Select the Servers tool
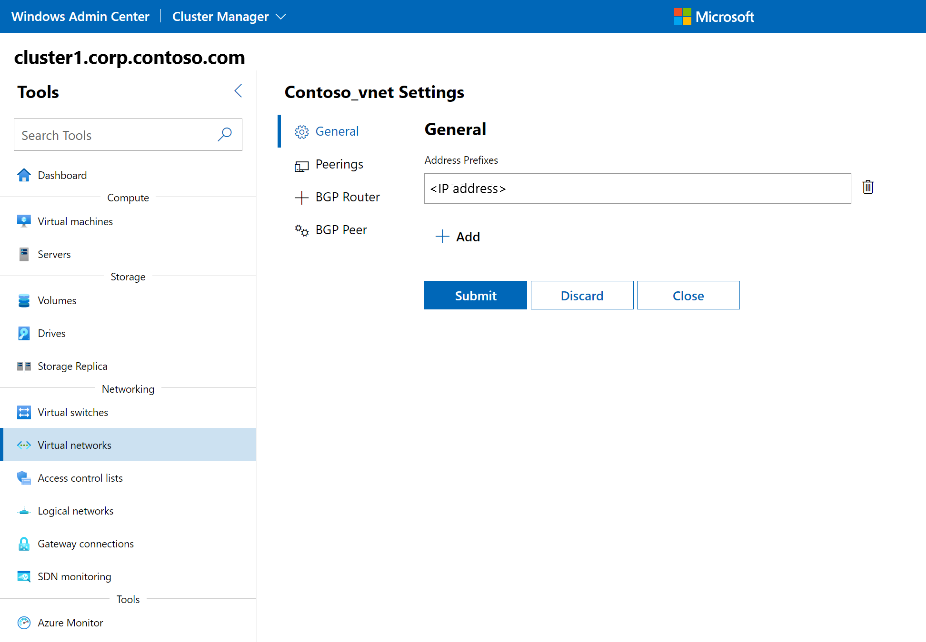 60,254
